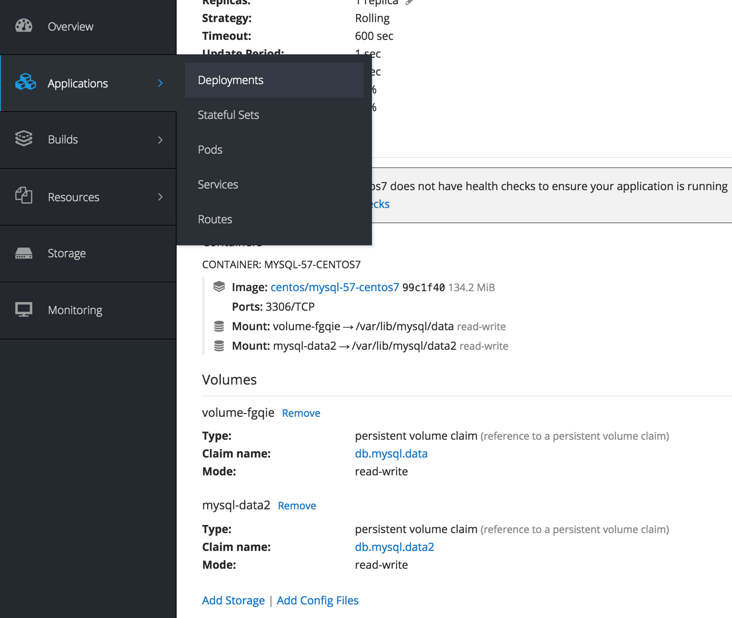The height and width of the screenshot is (618, 732).
Task: Click the Storage drive icon
Action: point(24,253)
